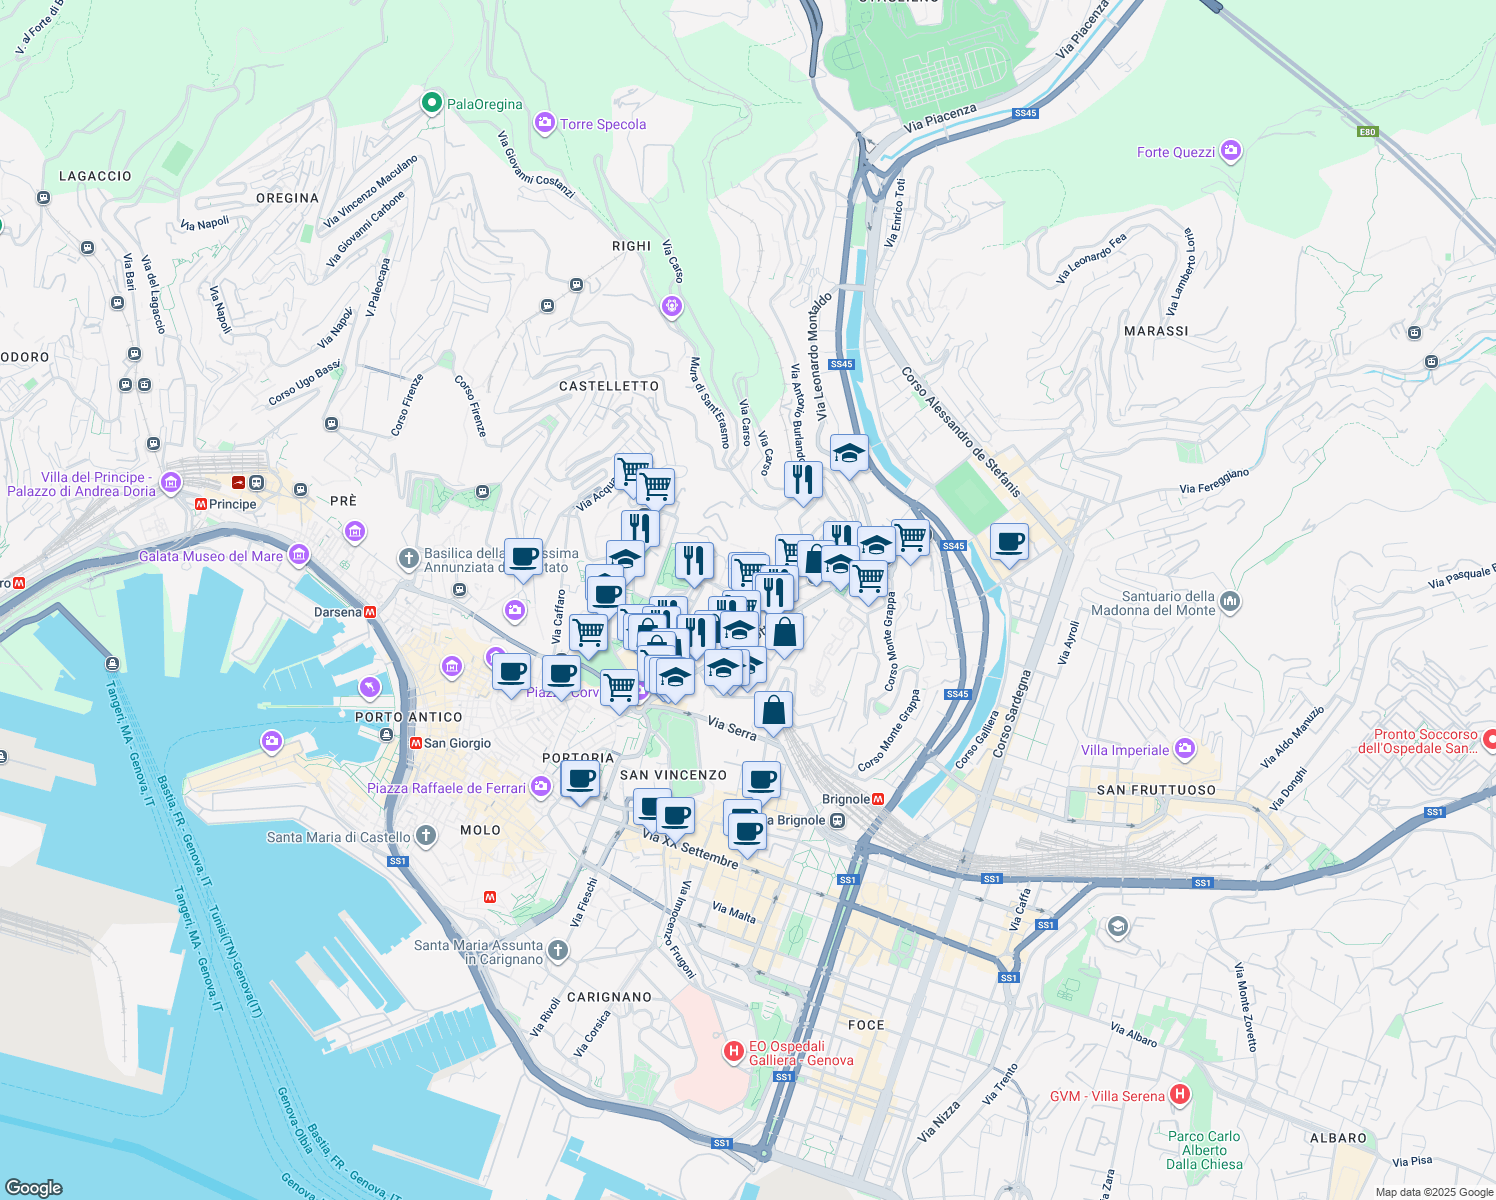Click the CARIGNANO district label

[x=609, y=997]
